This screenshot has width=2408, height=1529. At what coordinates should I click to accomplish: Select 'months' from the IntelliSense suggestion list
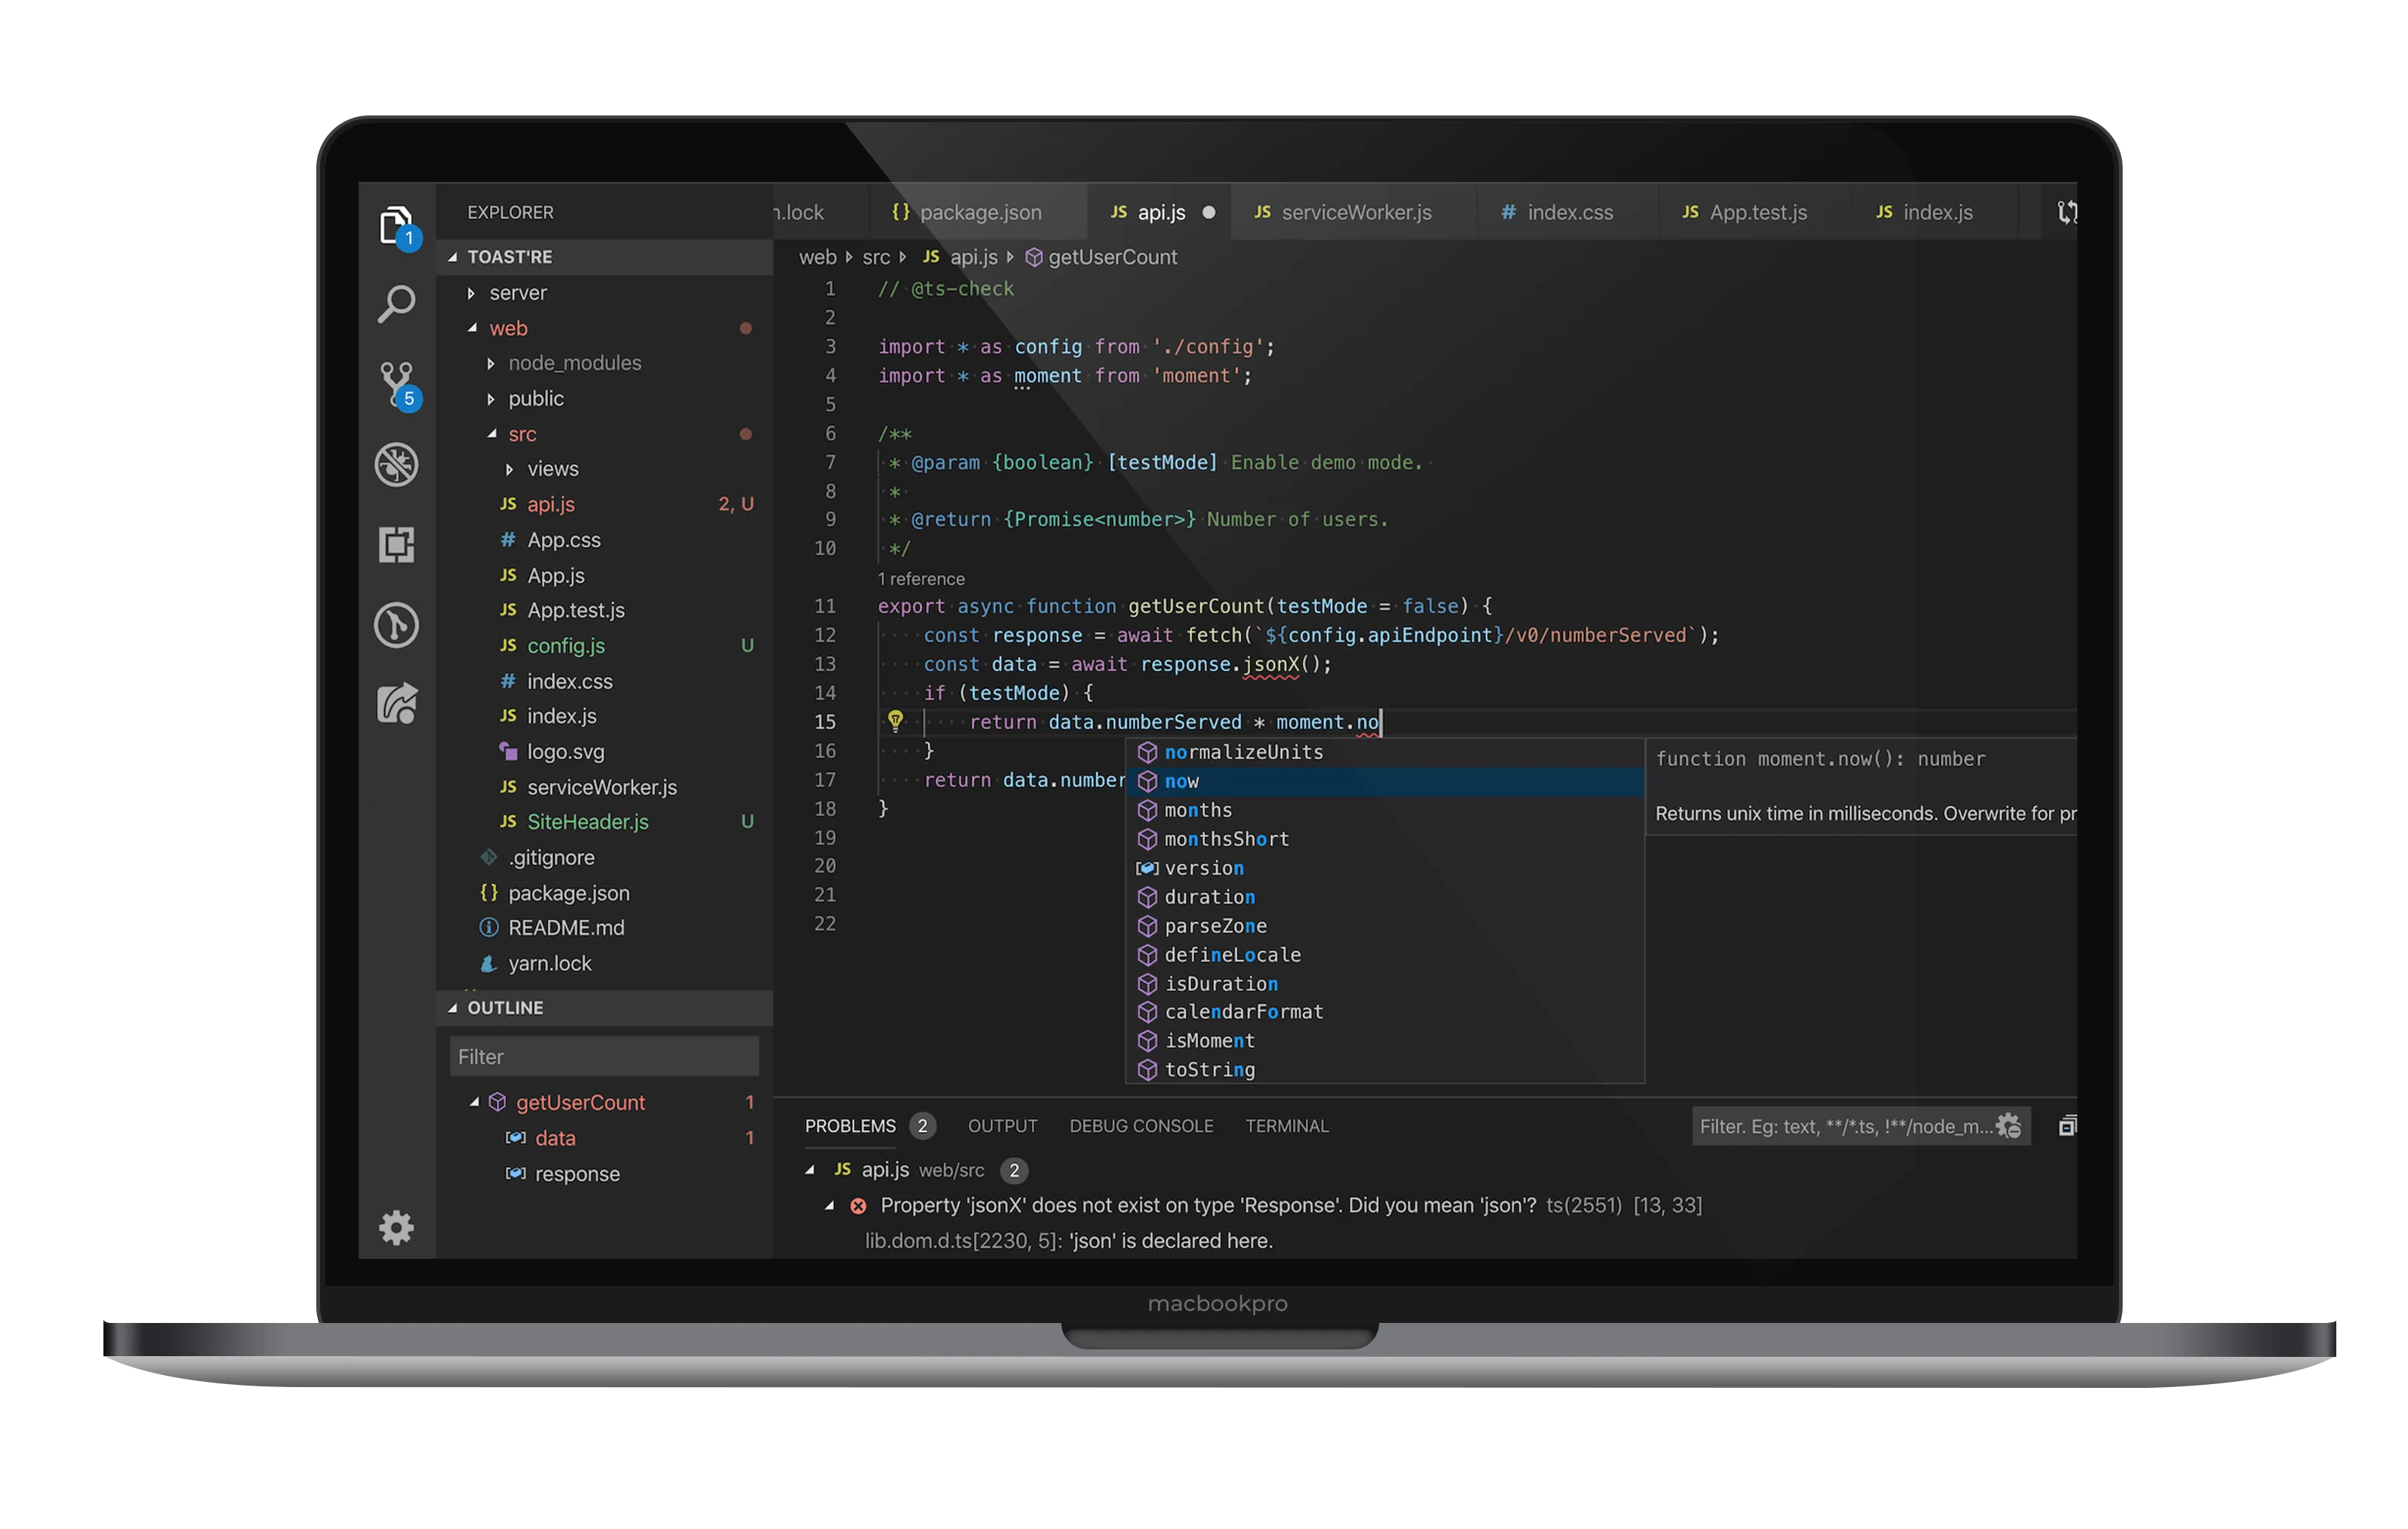(x=1197, y=810)
